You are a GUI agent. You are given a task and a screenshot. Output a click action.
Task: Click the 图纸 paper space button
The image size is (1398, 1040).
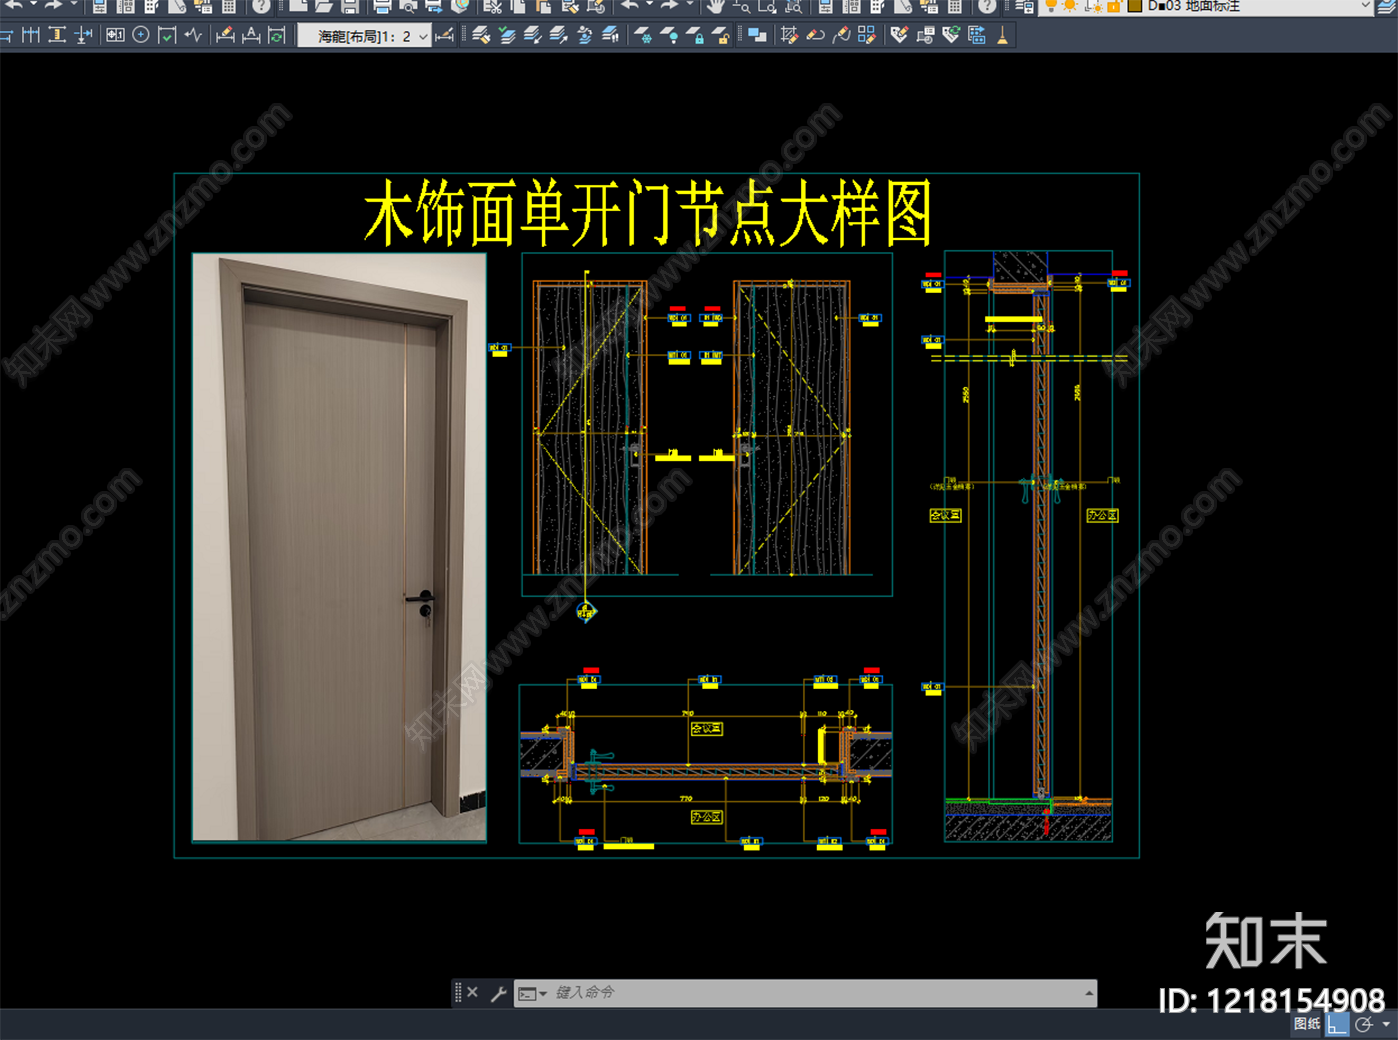tap(1307, 1024)
